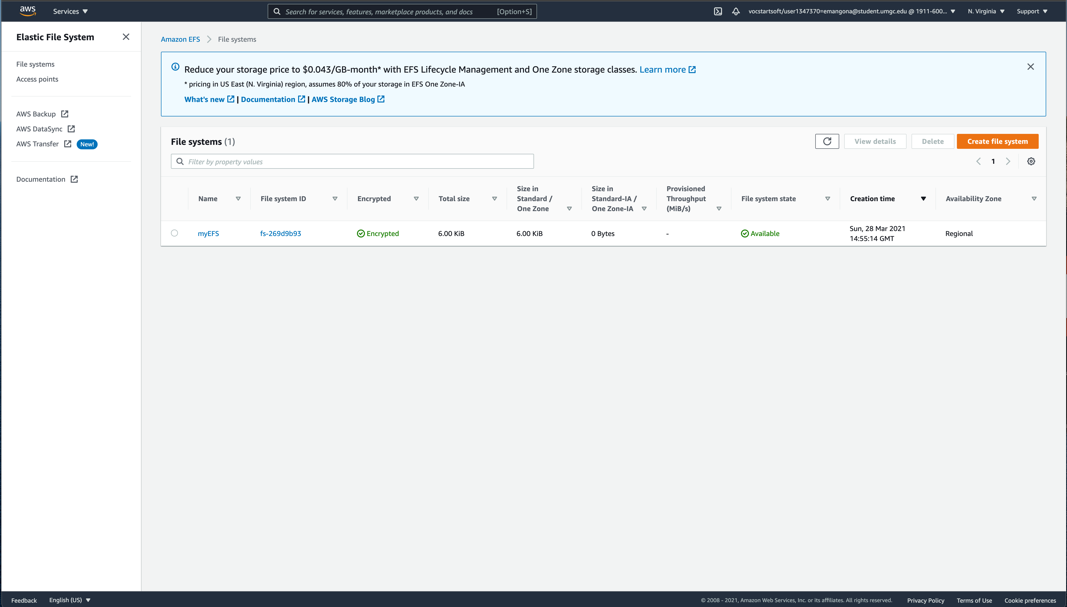
Task: Open Documentation in the sidebar
Action: pos(41,179)
